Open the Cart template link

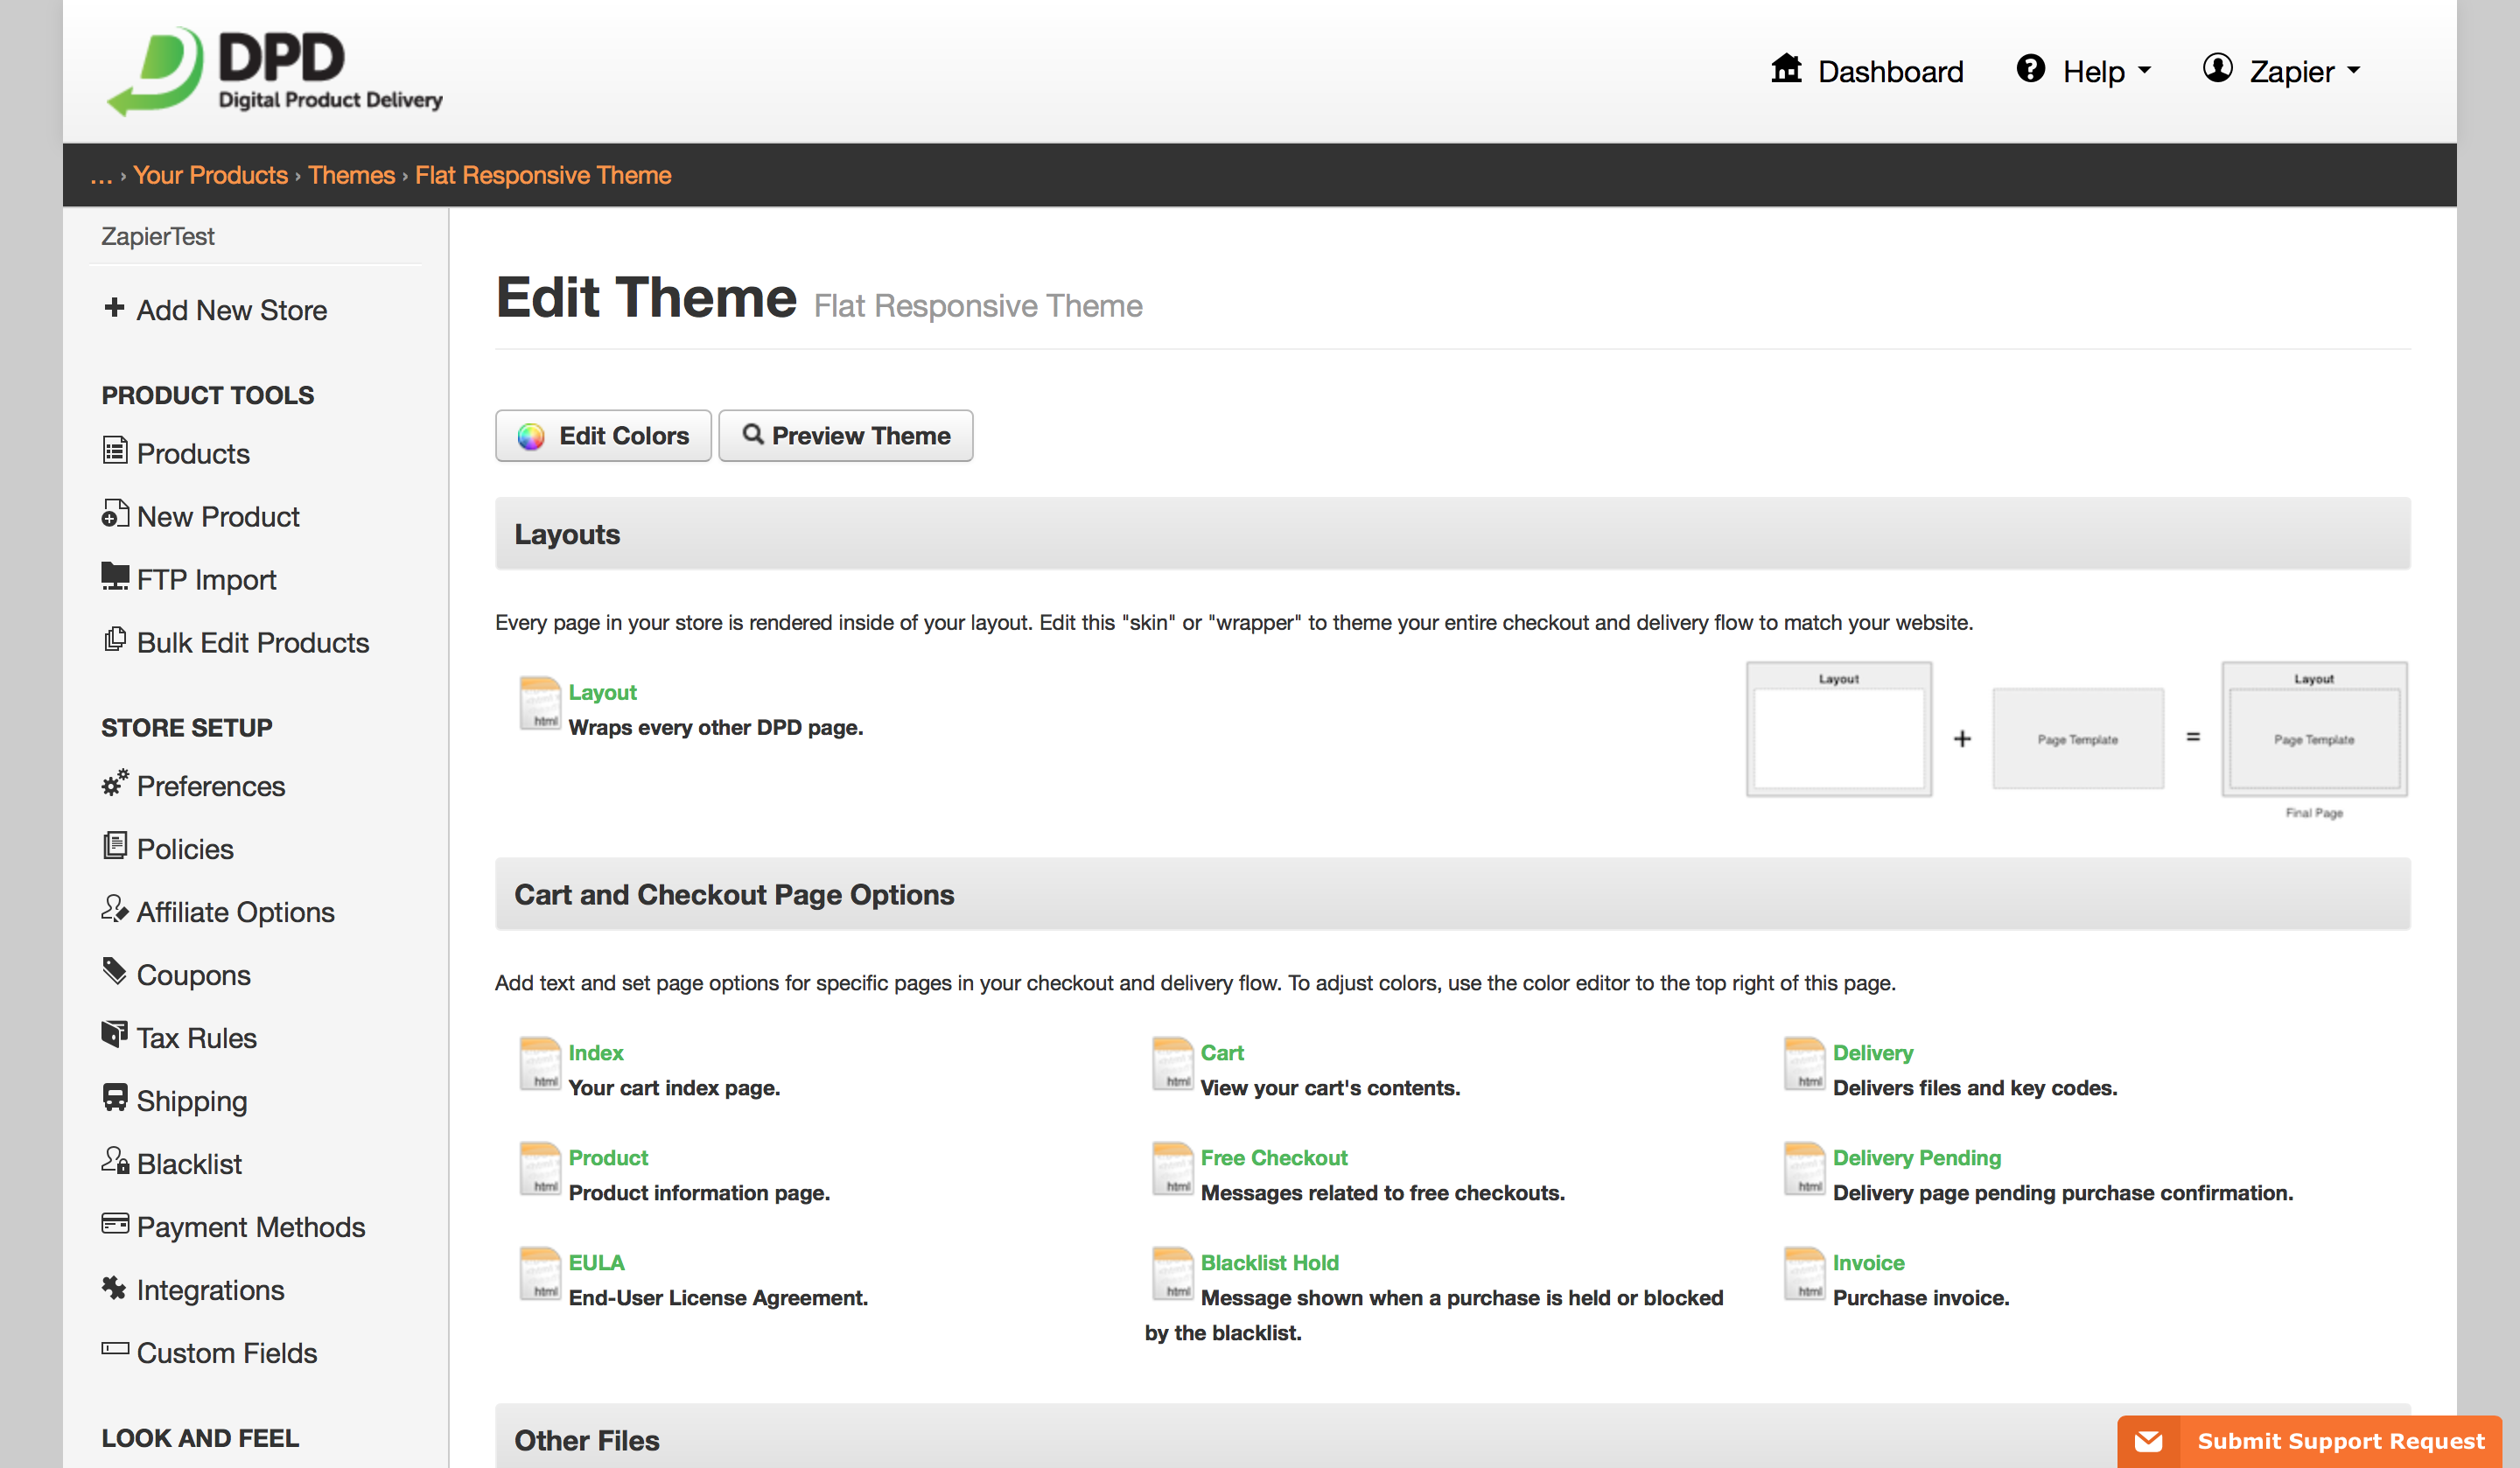click(x=1222, y=1052)
